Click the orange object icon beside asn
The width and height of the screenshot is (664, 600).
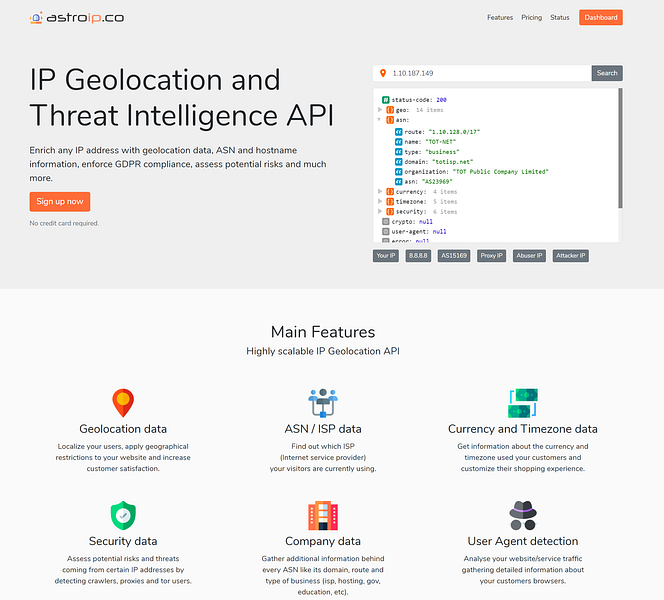pos(390,120)
